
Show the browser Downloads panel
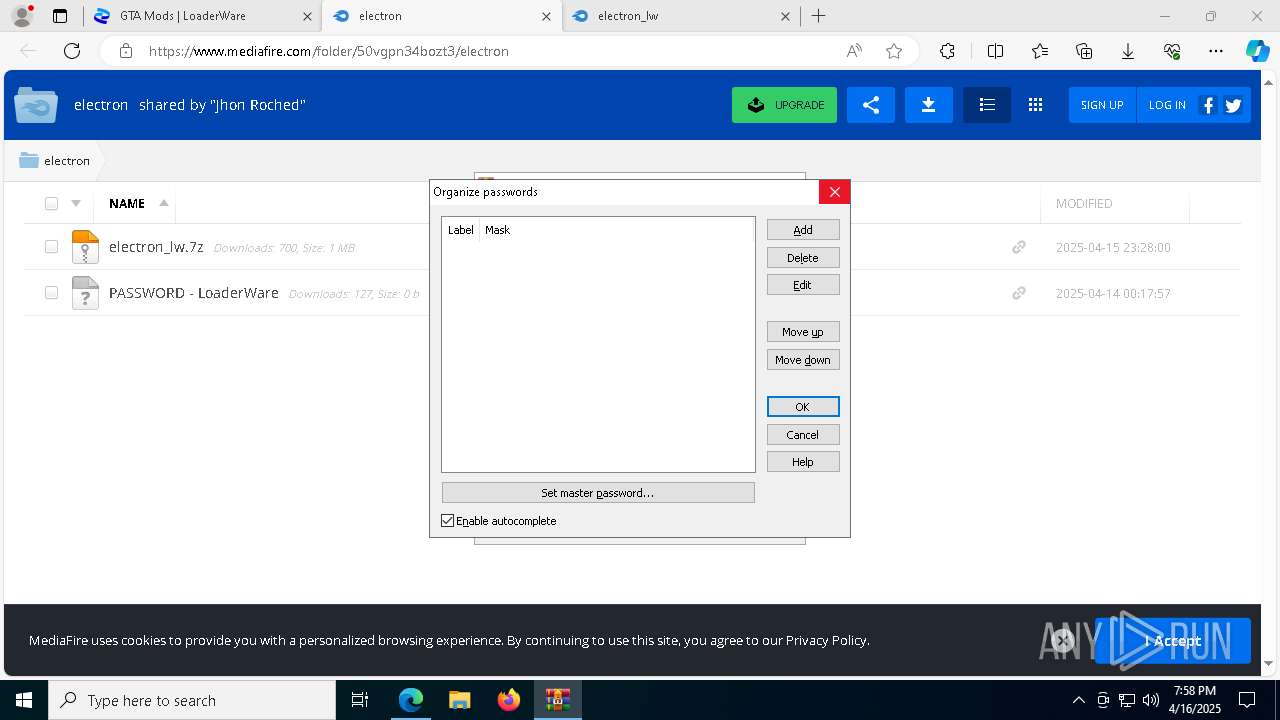point(1128,51)
